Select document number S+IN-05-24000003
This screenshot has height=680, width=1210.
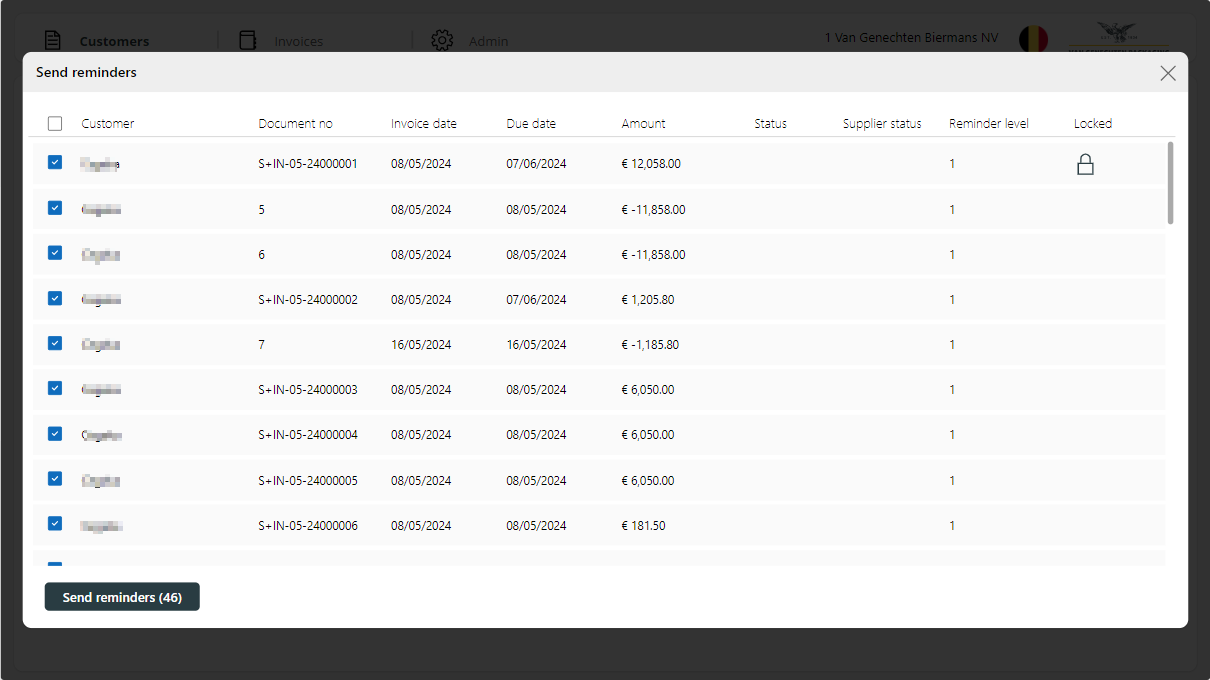tap(308, 390)
